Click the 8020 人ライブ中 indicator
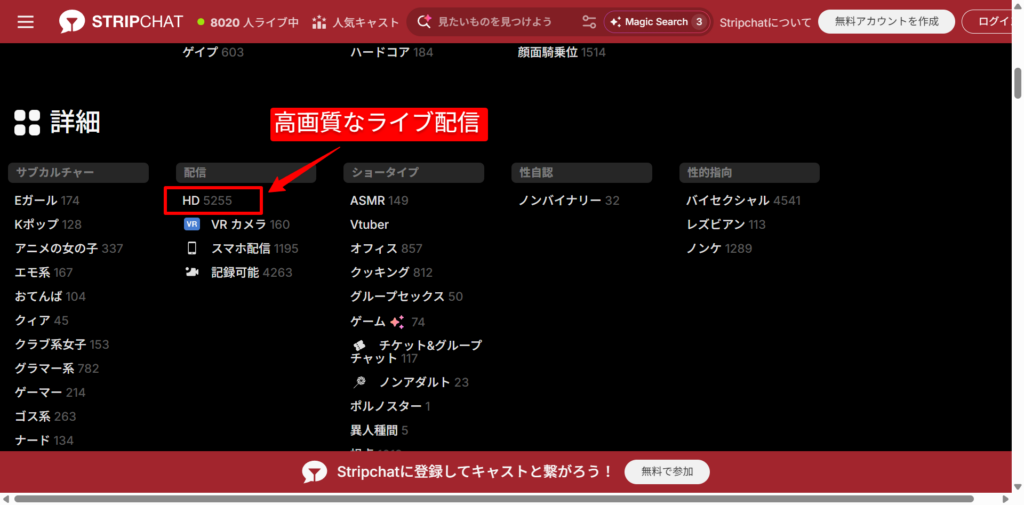Viewport: 1024px width, 505px height. point(248,22)
